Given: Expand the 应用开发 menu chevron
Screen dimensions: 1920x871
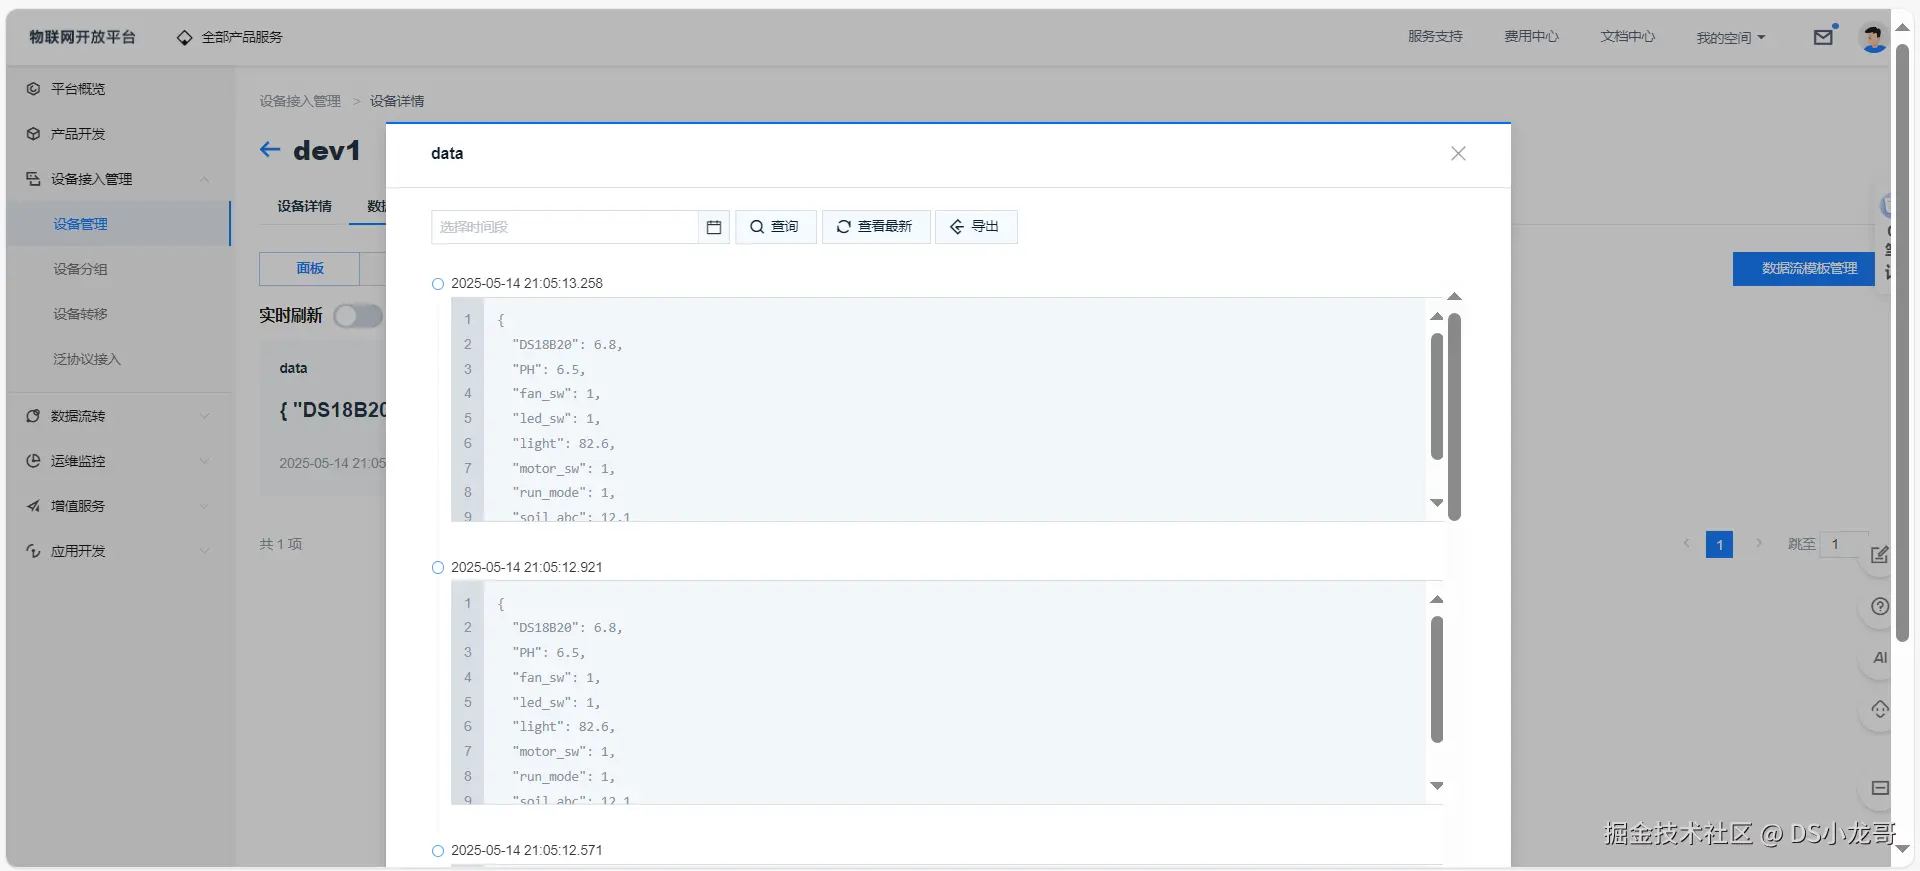Looking at the screenshot, I should 205,551.
